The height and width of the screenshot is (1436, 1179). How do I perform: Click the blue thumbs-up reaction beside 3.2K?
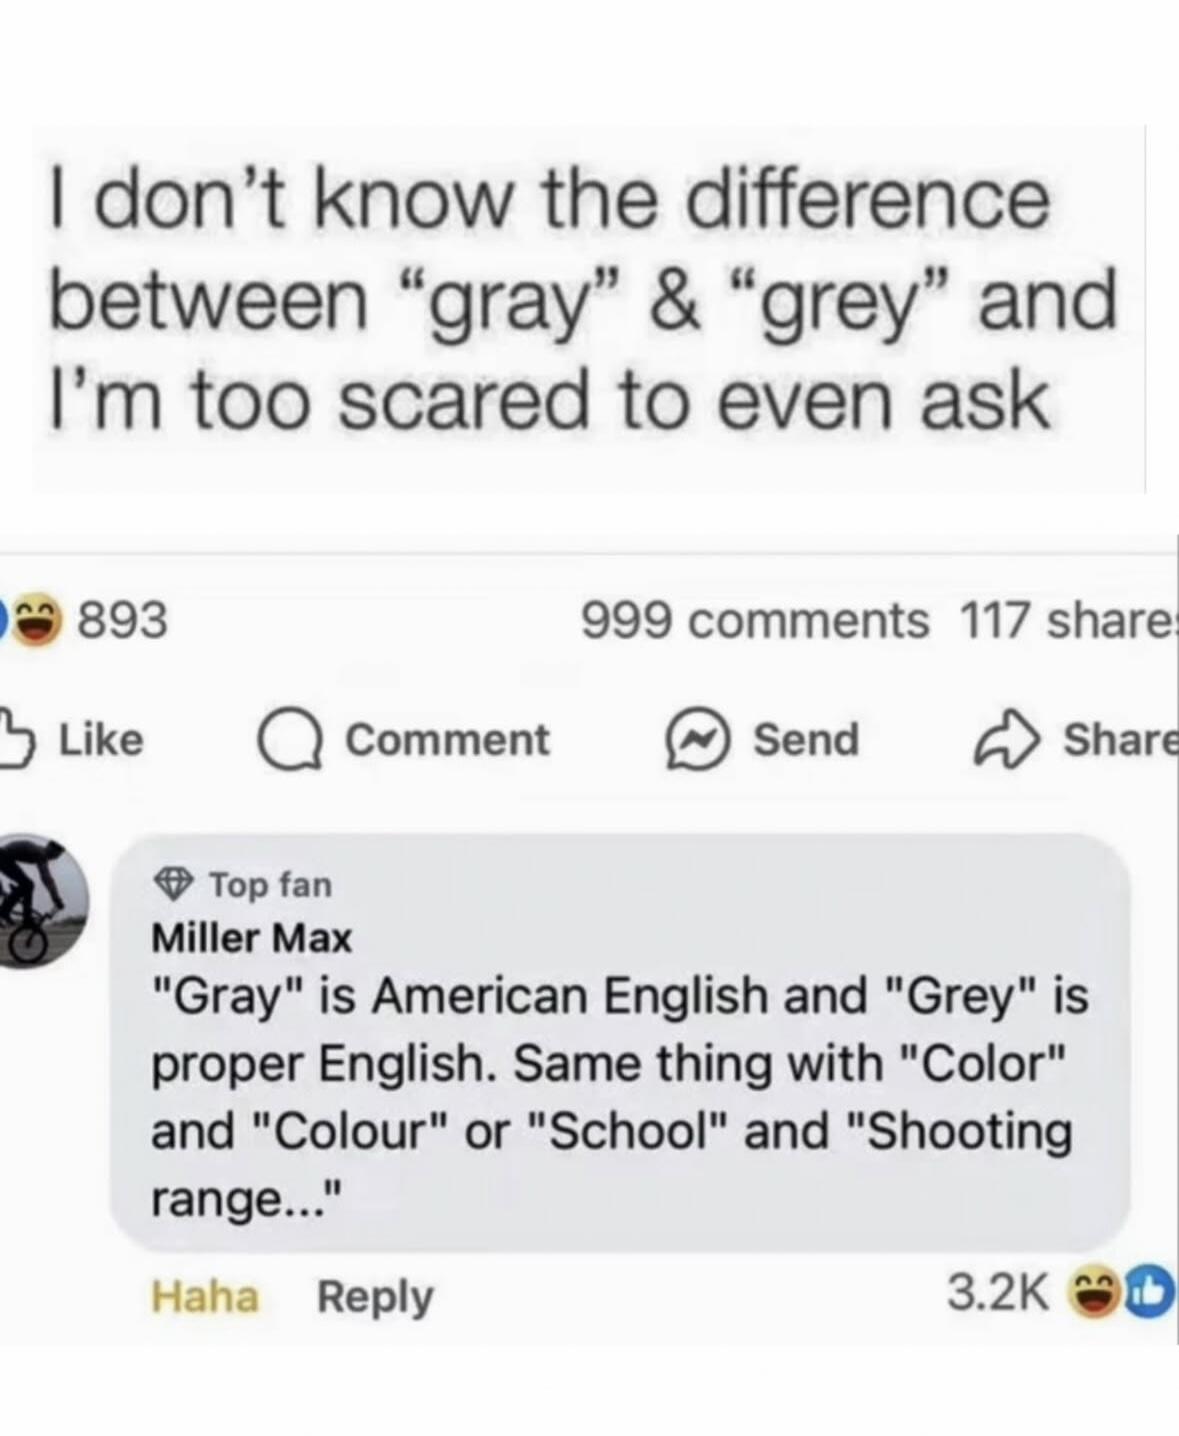[x=1146, y=1296]
